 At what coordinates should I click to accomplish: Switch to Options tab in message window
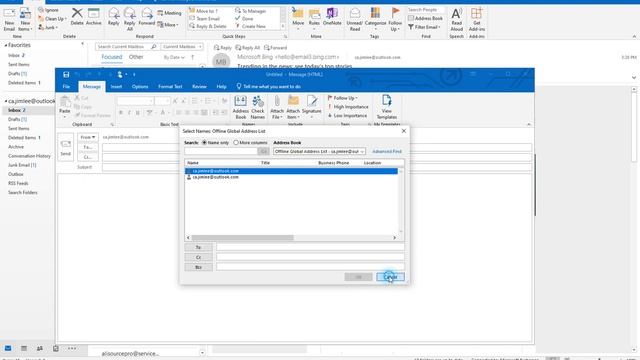140,87
